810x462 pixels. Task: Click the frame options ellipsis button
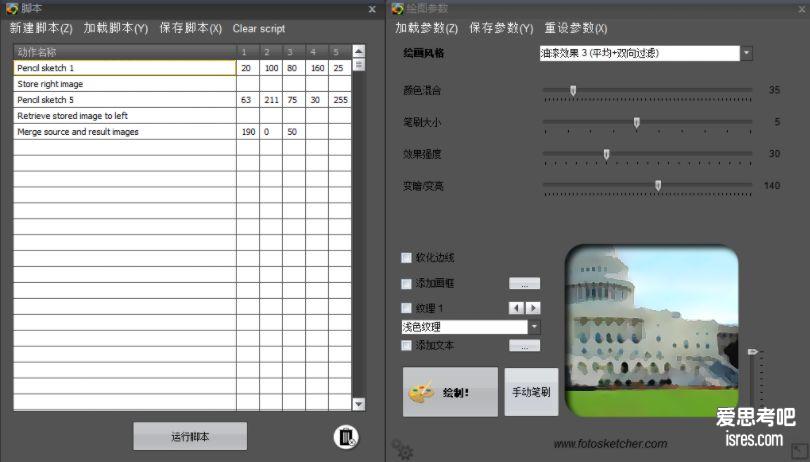(x=524, y=283)
